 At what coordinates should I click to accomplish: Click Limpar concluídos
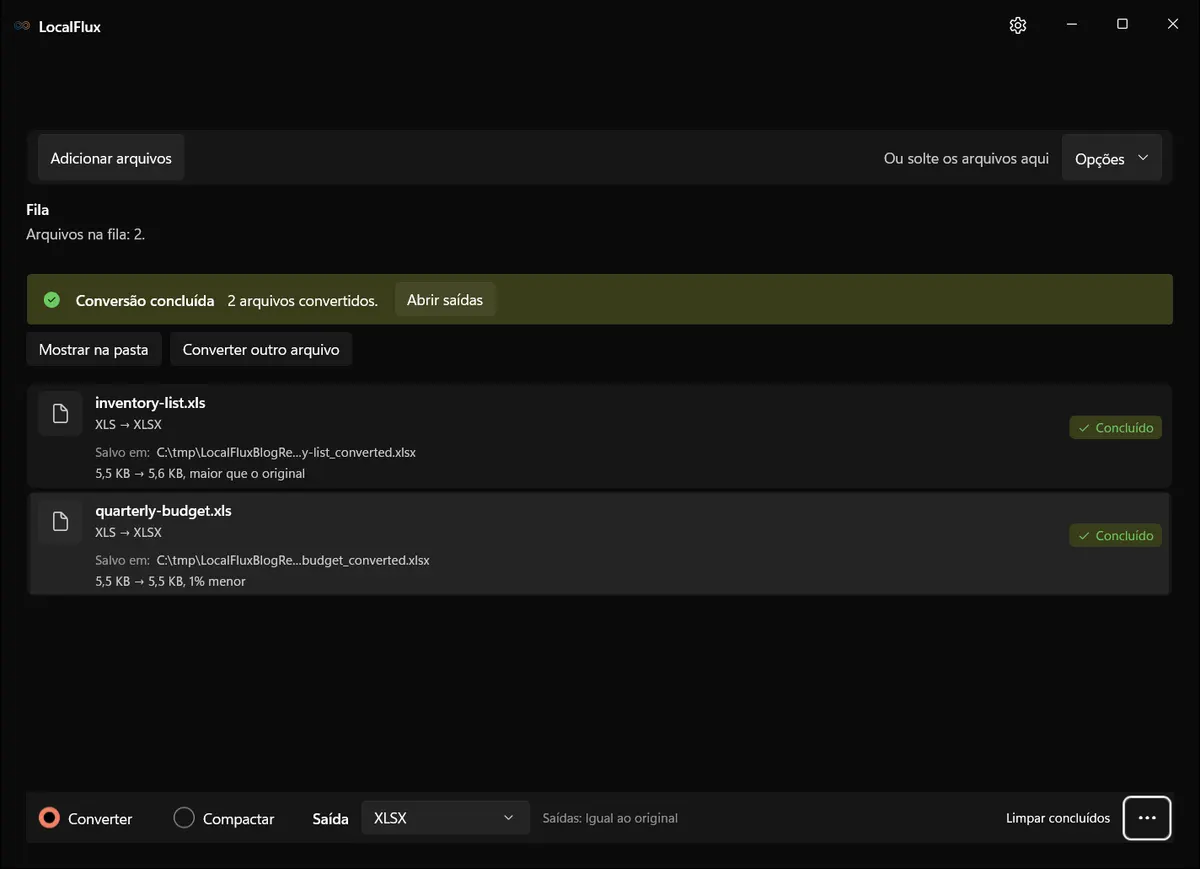coord(1058,818)
